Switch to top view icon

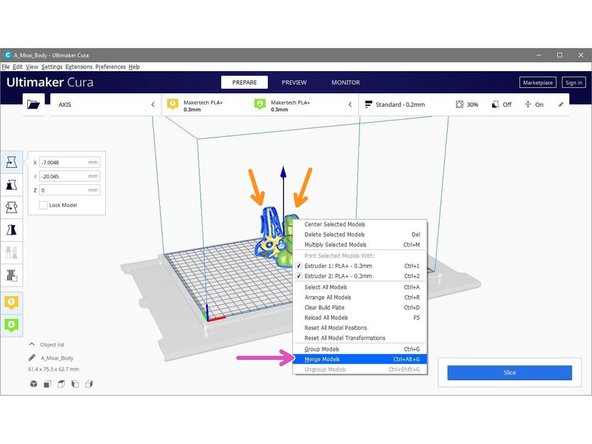click(x=61, y=384)
